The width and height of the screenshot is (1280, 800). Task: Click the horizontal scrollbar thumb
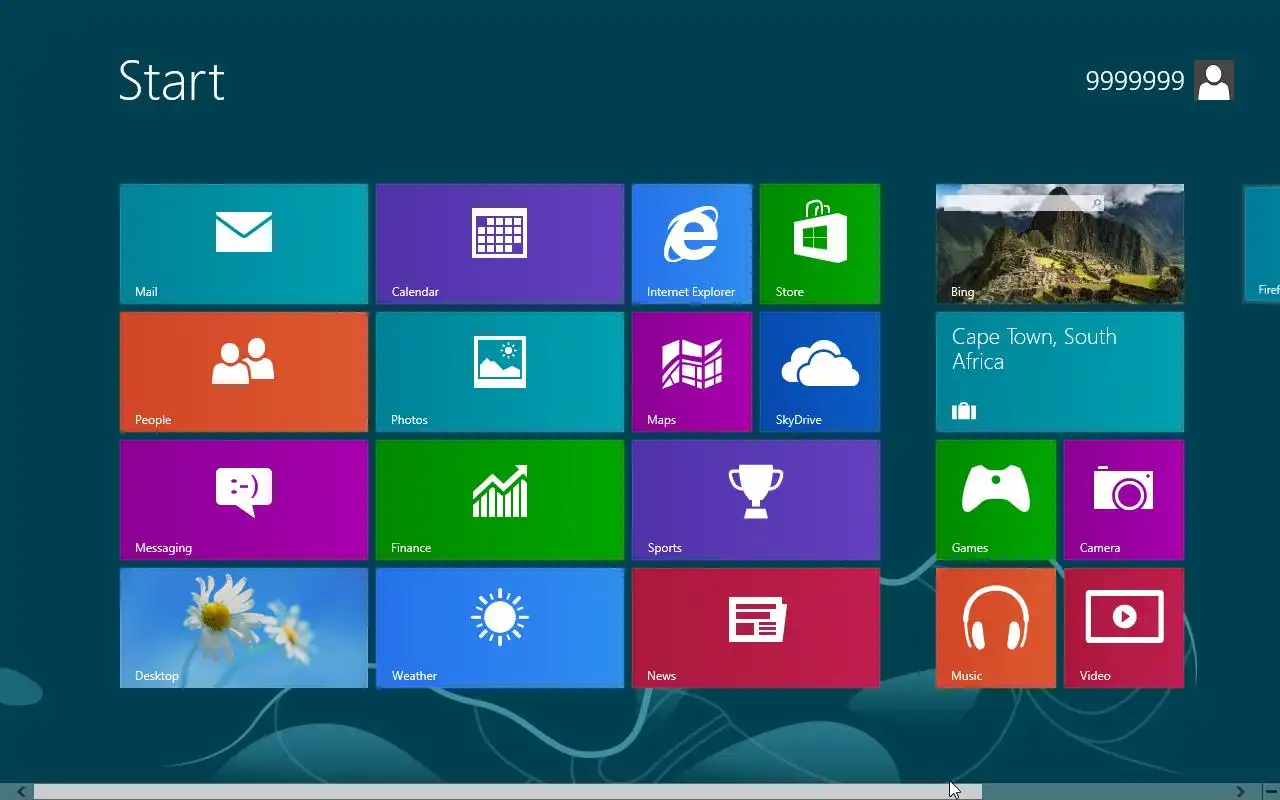click(x=508, y=792)
